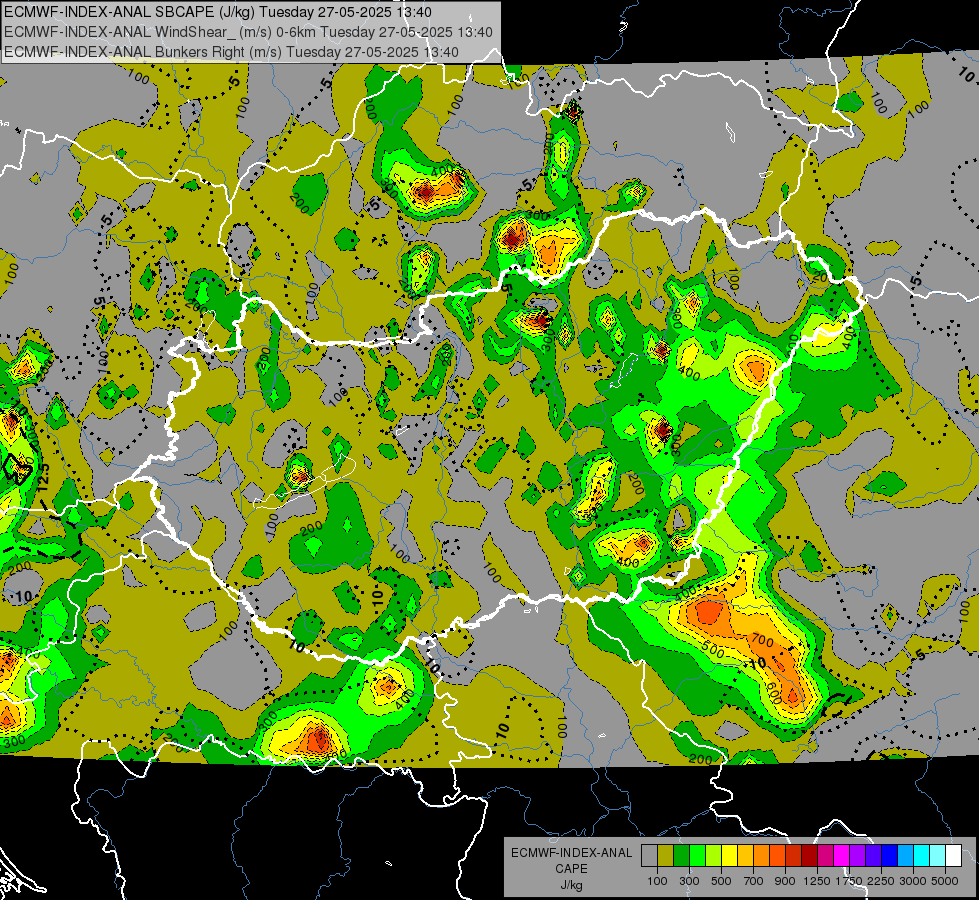Image resolution: width=979 pixels, height=900 pixels.
Task: Pick the yellow-green legend swatch
Action: (x=713, y=855)
